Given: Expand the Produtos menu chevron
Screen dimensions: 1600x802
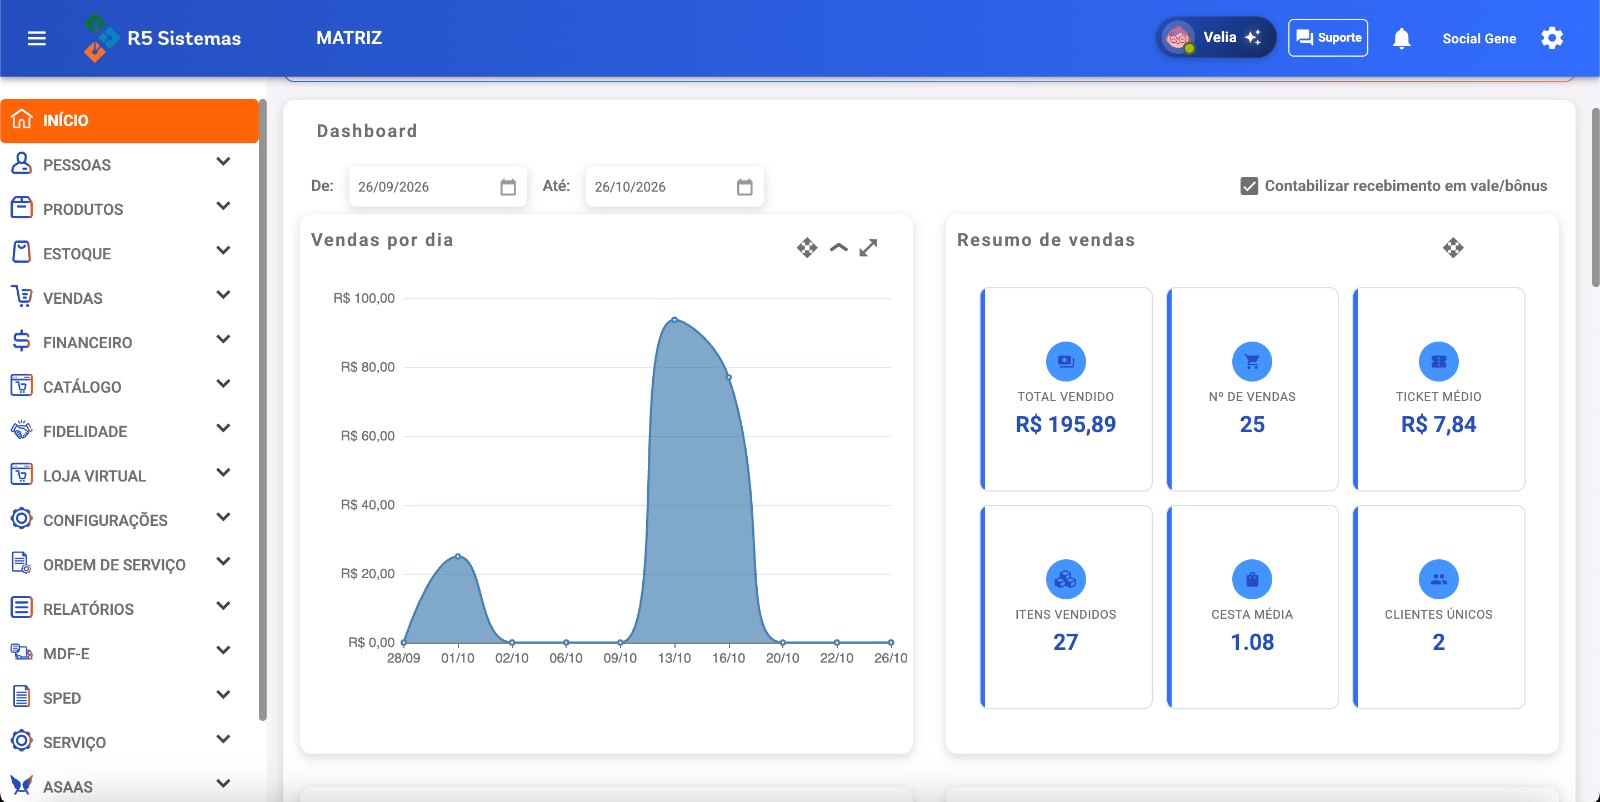Looking at the screenshot, I should pos(223,206).
